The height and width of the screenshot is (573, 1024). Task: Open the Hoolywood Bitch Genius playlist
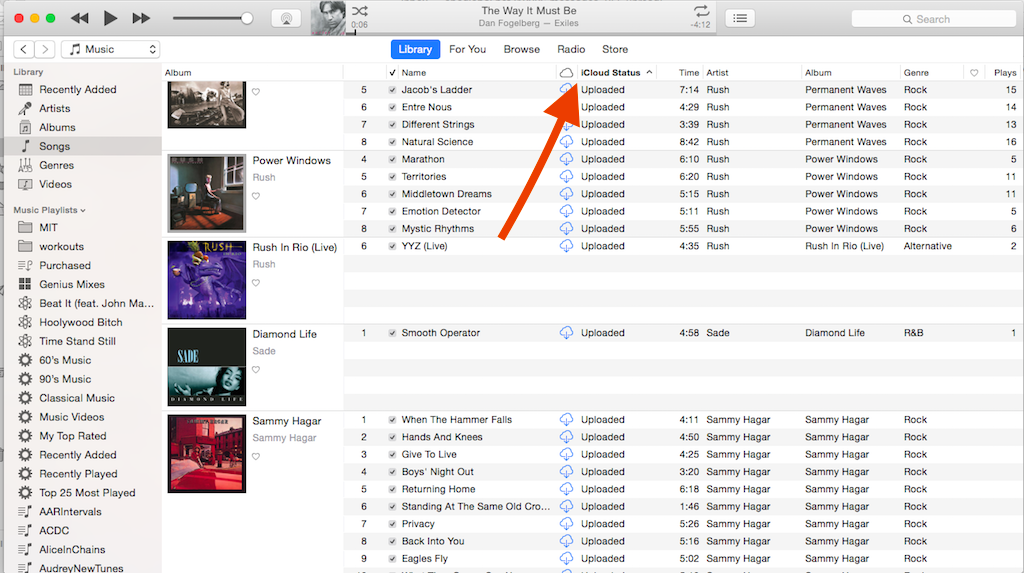[83, 322]
